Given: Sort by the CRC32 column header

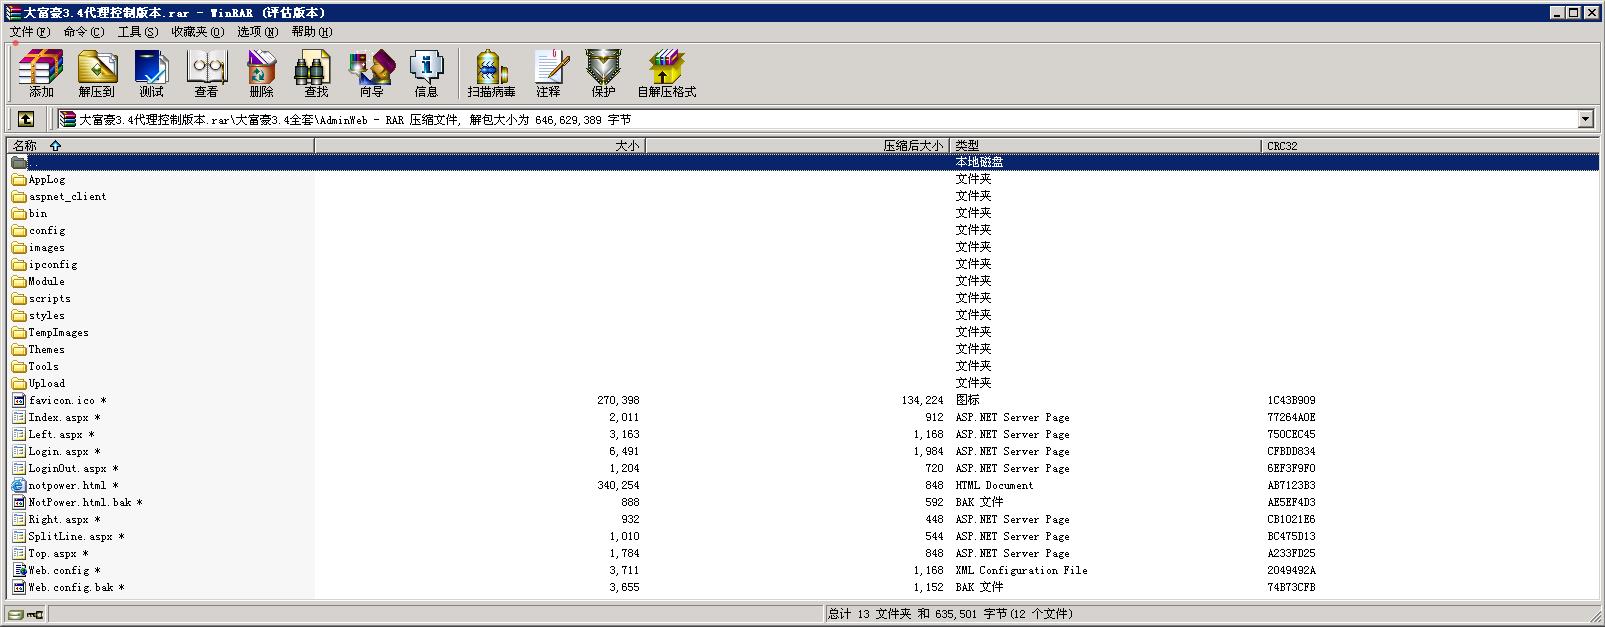Looking at the screenshot, I should tap(1282, 146).
